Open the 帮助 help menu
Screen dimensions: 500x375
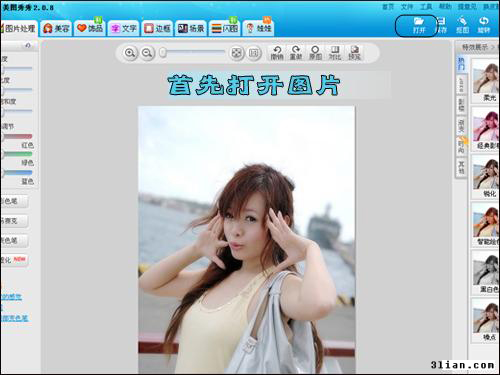445,7
